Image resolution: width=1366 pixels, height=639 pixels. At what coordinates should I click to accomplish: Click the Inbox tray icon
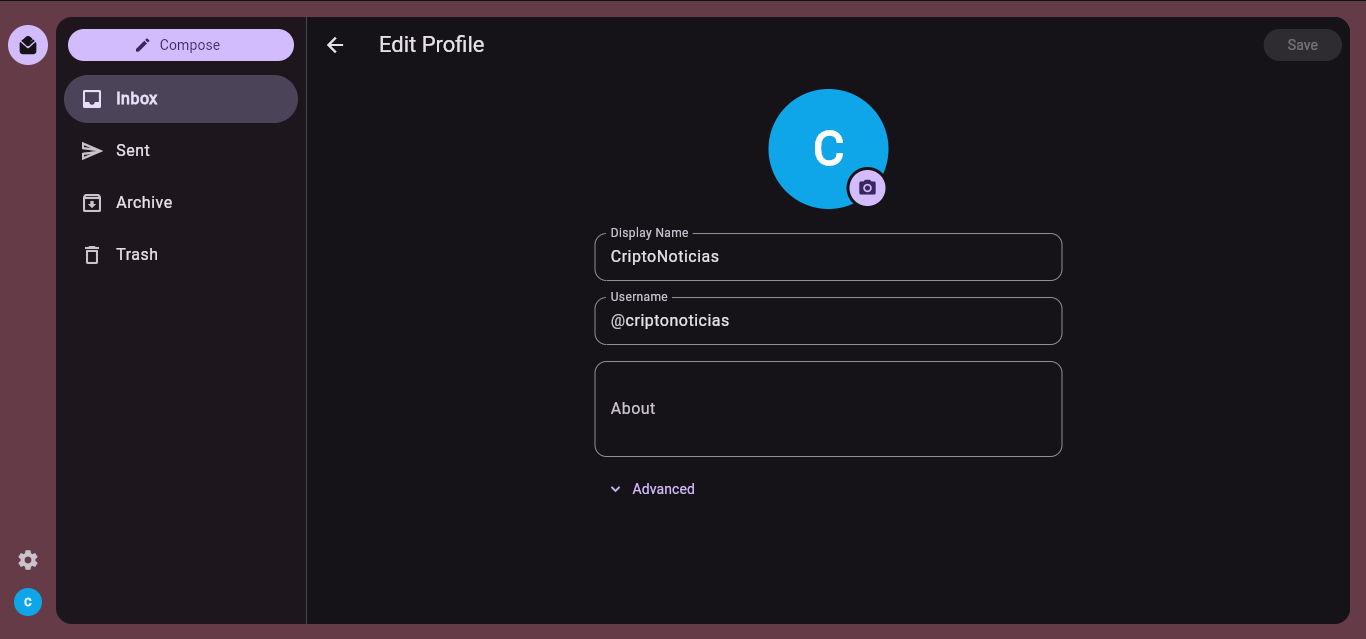coord(92,99)
